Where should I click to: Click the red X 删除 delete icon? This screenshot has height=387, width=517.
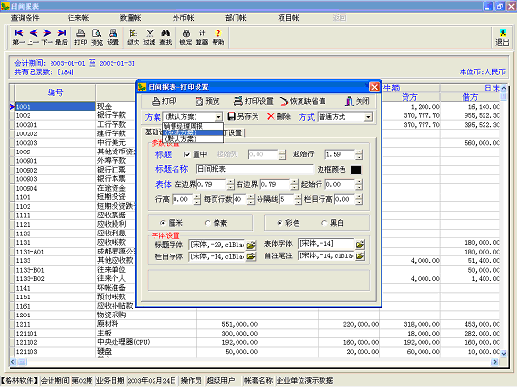click(279, 116)
